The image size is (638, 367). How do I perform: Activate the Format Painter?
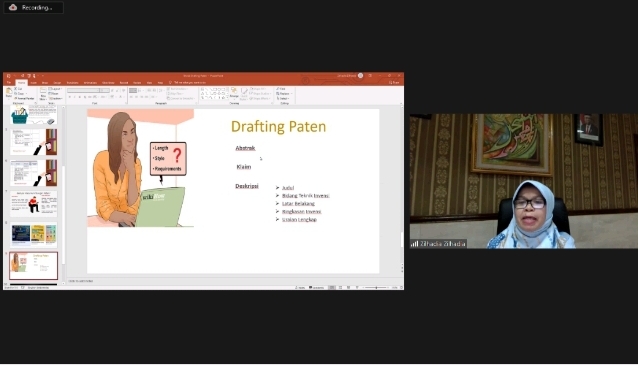24,98
